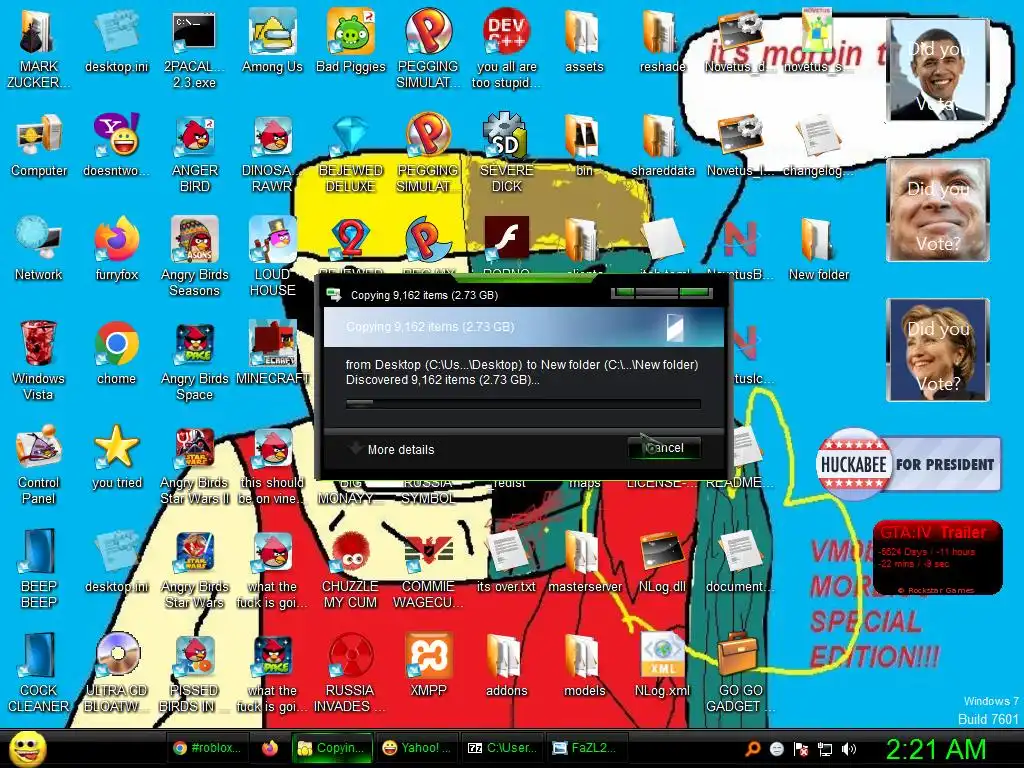Switch to the #roblox... Chrome taskbar item
The width and height of the screenshot is (1024, 768).
(206, 748)
